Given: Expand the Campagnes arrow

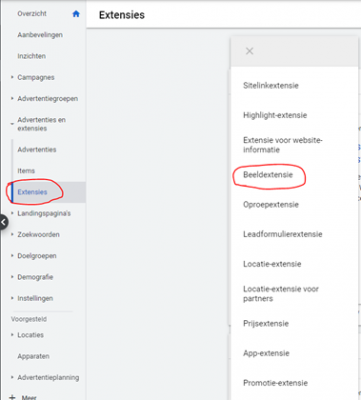Looking at the screenshot, I should pyautogui.click(x=12, y=77).
